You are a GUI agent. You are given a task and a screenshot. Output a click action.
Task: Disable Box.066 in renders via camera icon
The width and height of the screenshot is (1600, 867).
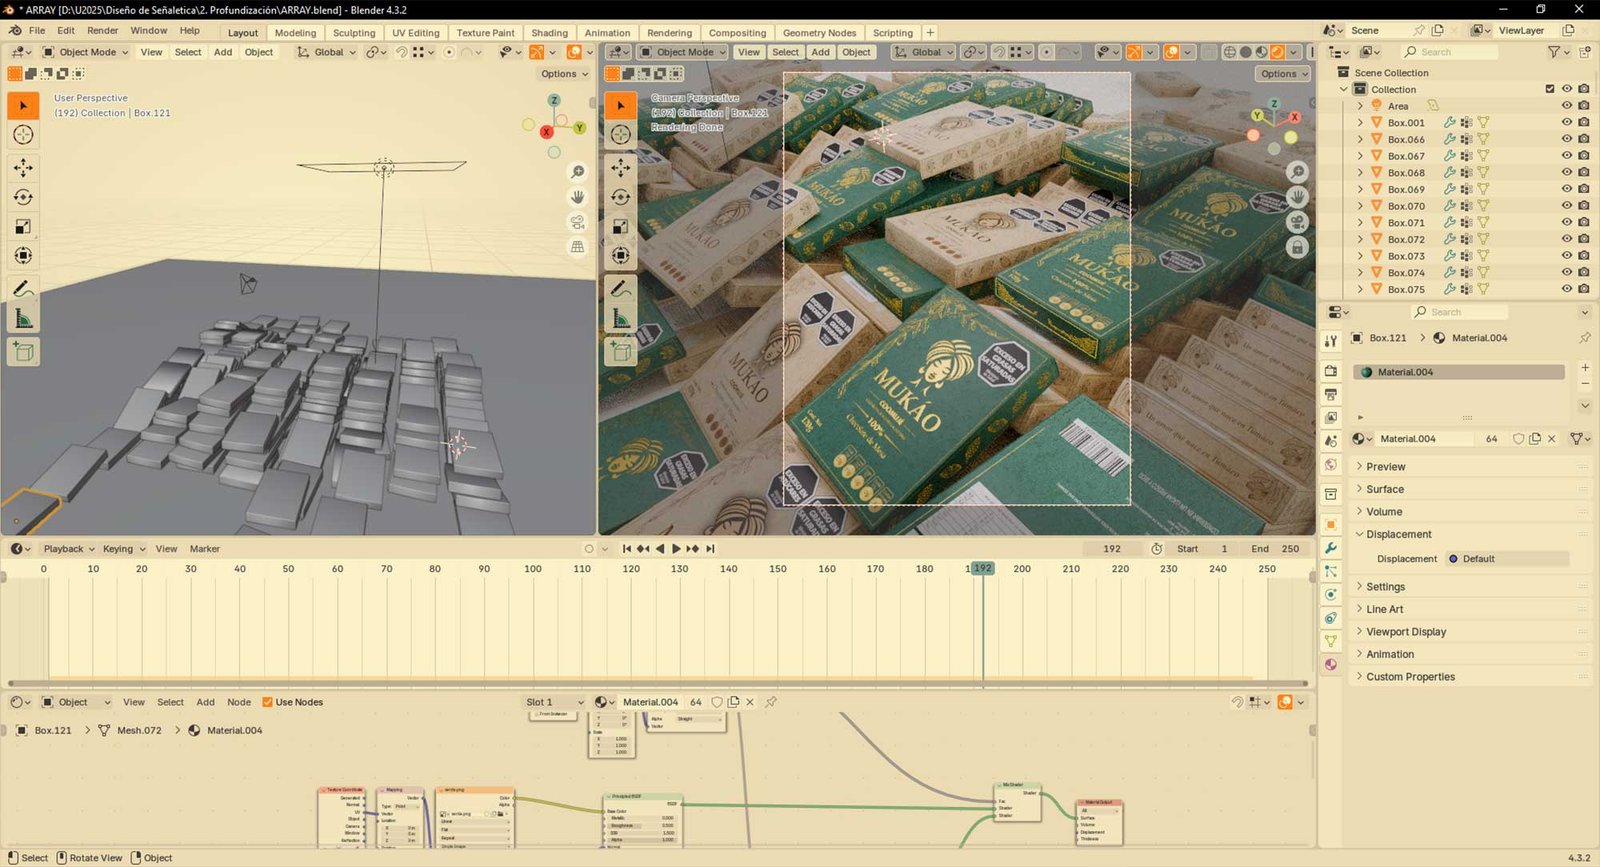pos(1584,139)
